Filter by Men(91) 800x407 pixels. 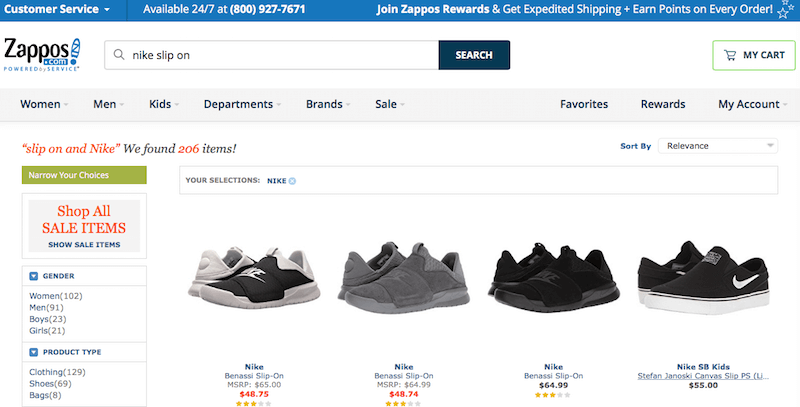46,308
